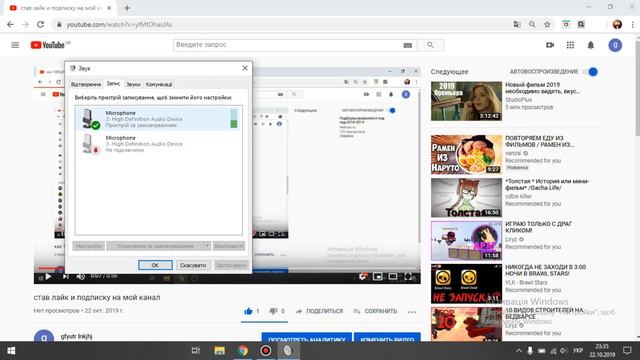The image size is (640, 360).
Task: Open the Windows Start menu
Action: [11, 351]
